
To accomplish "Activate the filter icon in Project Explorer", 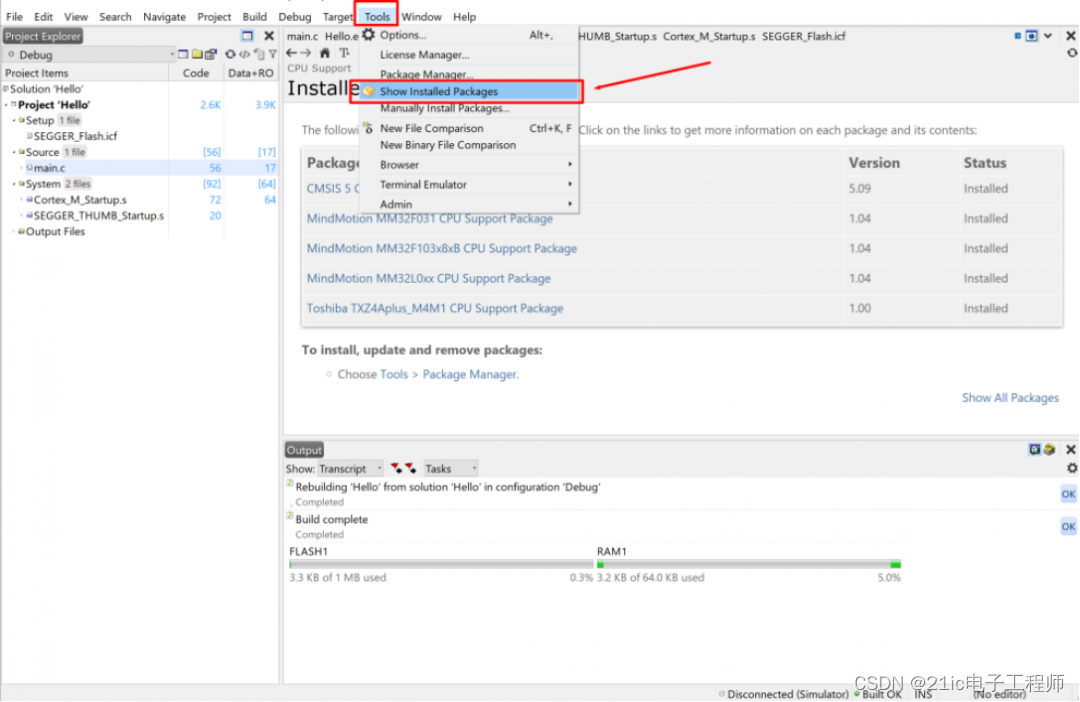I will 272,54.
